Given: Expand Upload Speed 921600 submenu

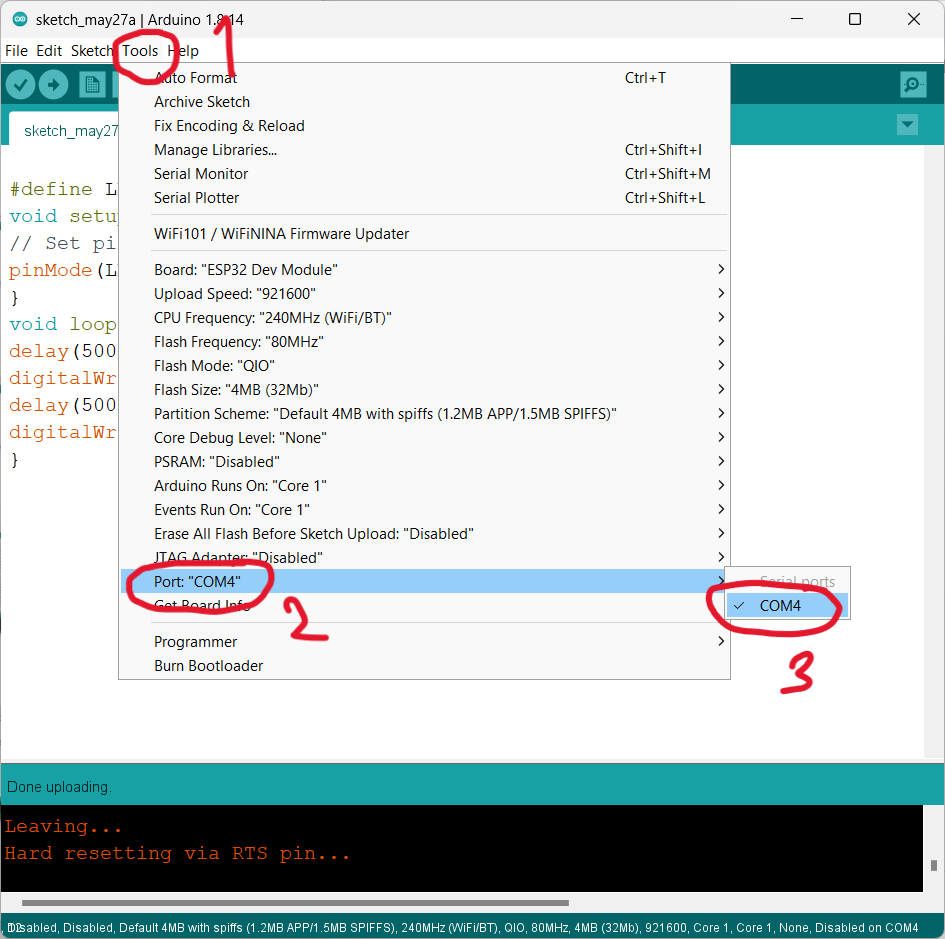Looking at the screenshot, I should tap(424, 294).
